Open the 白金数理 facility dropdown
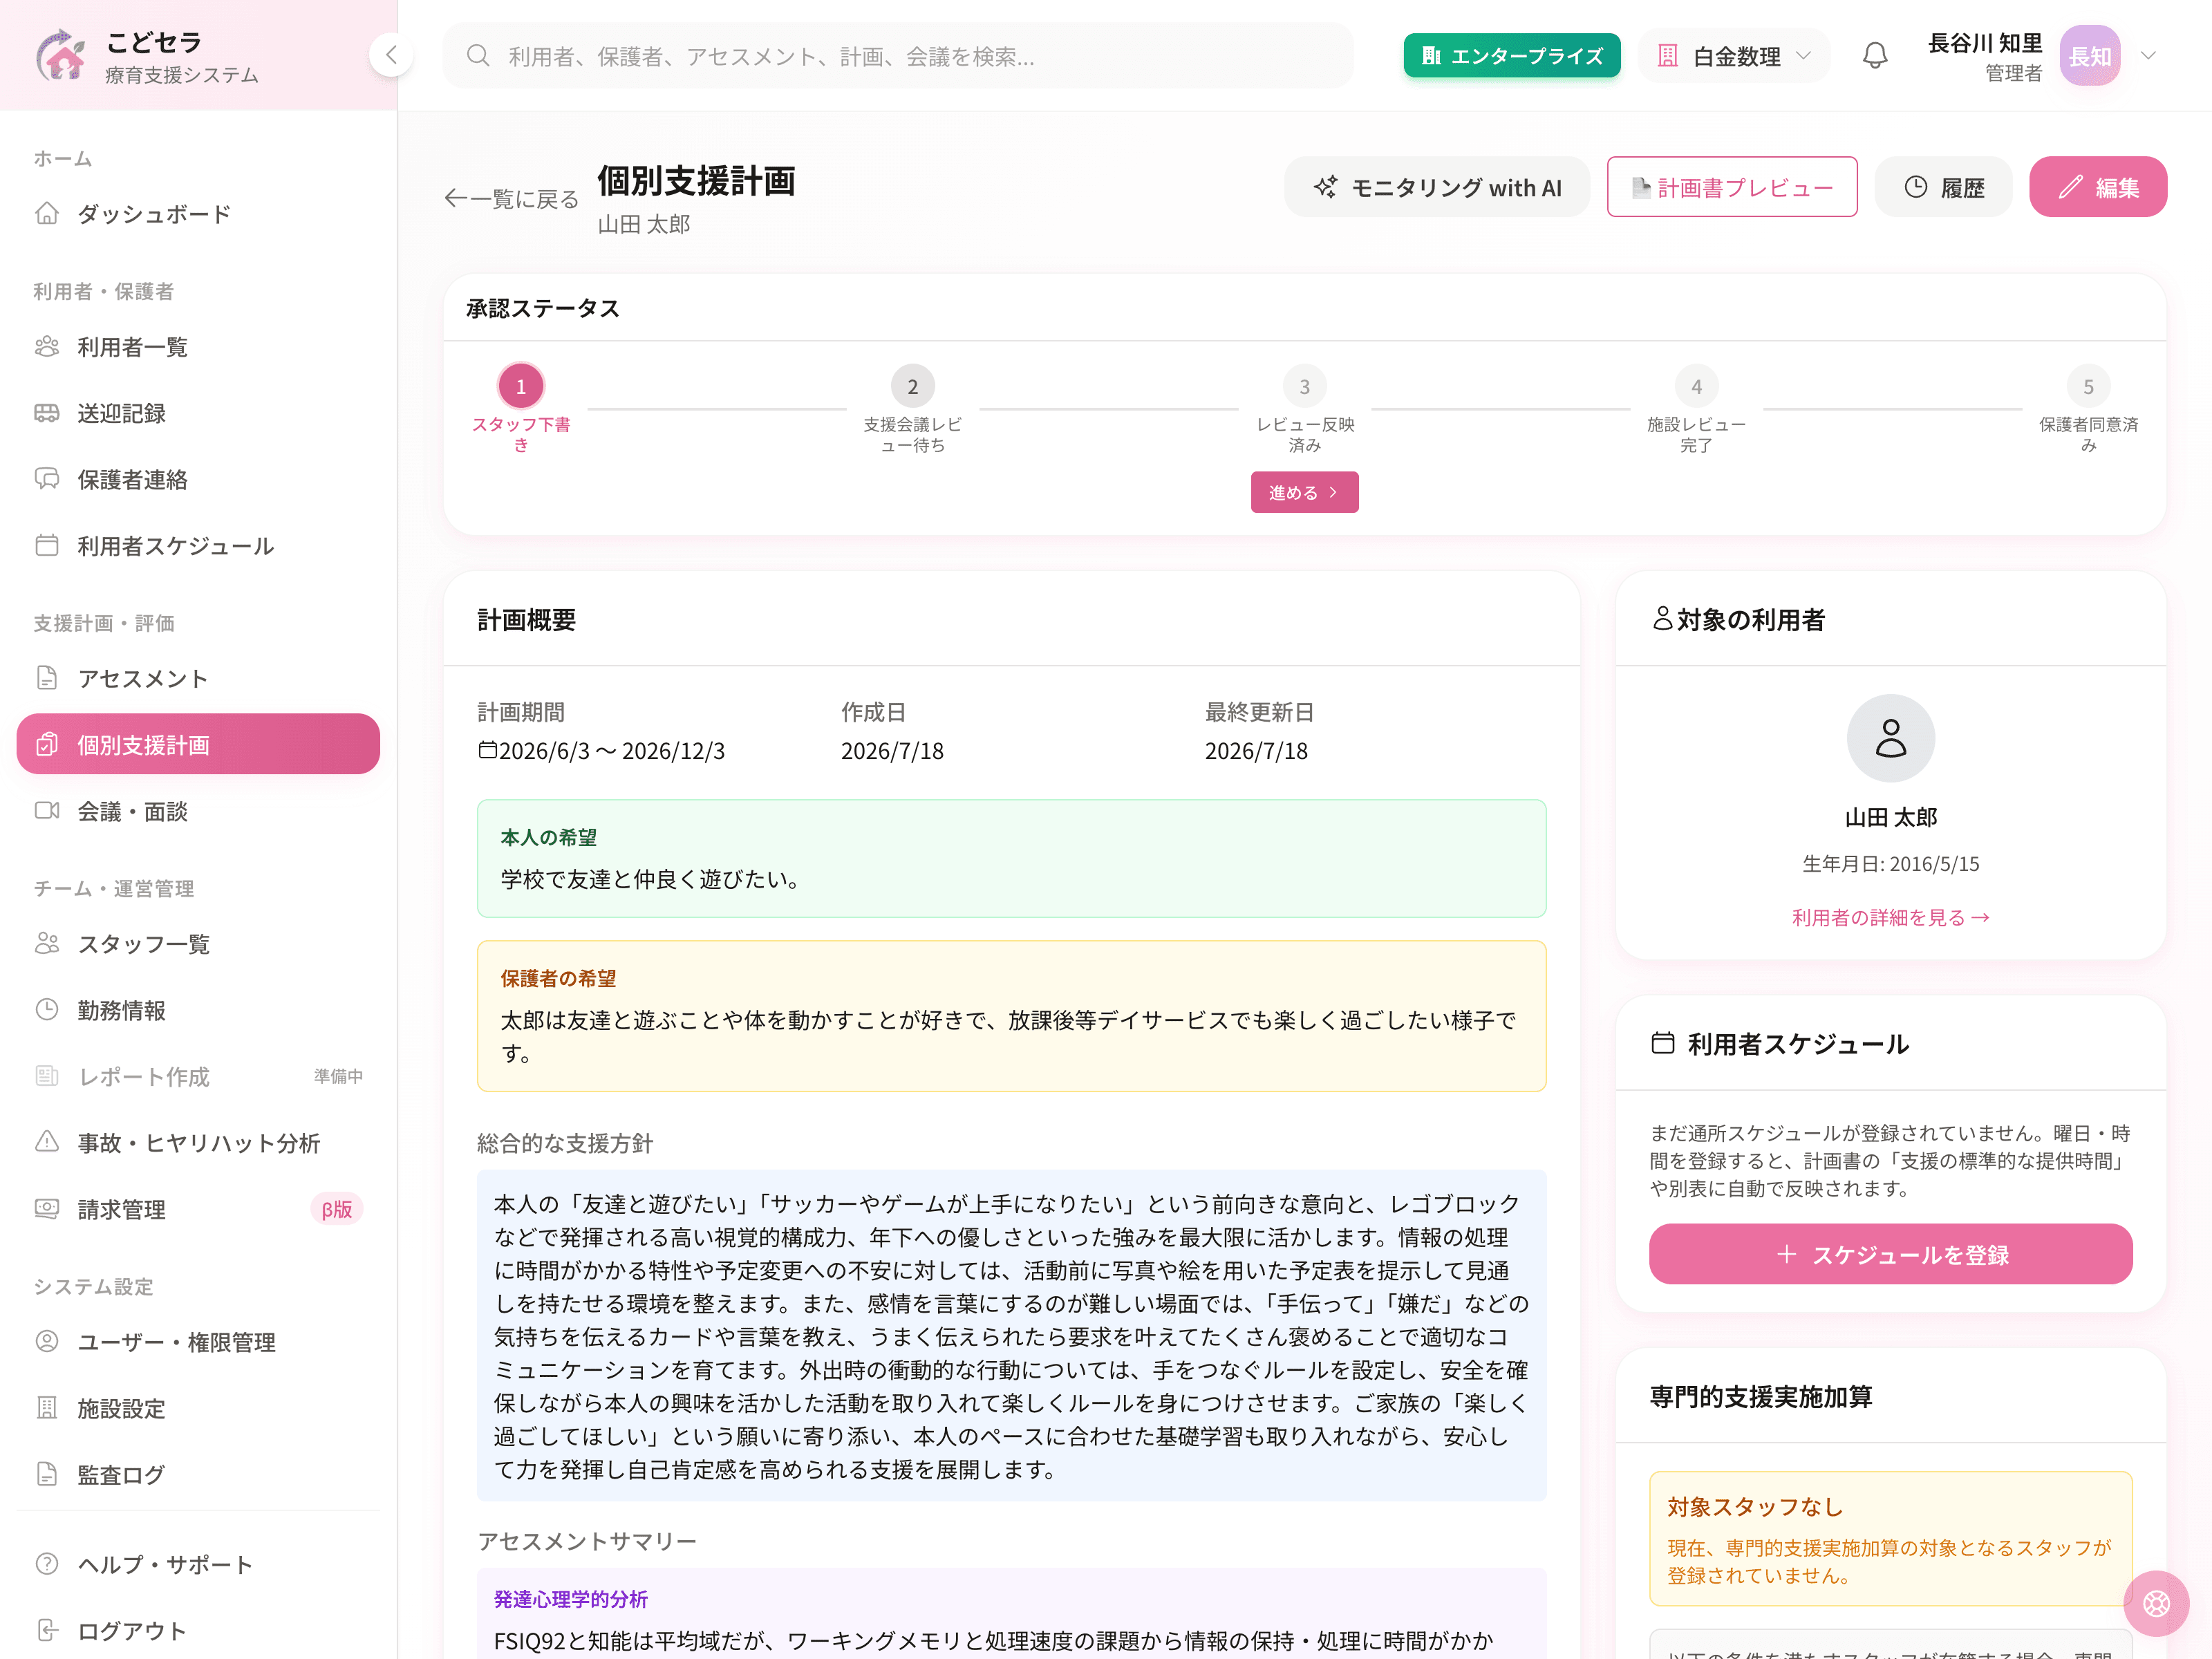The width and height of the screenshot is (2212, 1659). [x=1734, y=56]
